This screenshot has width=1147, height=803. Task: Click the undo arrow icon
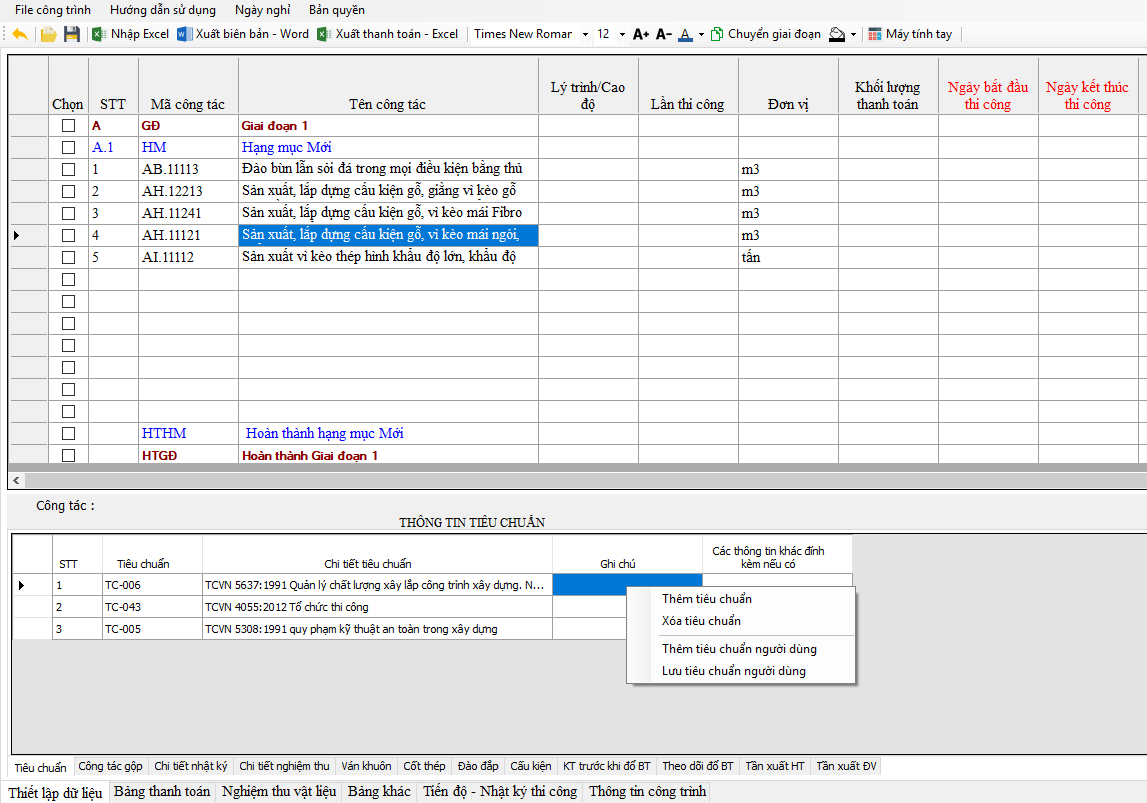(x=20, y=34)
